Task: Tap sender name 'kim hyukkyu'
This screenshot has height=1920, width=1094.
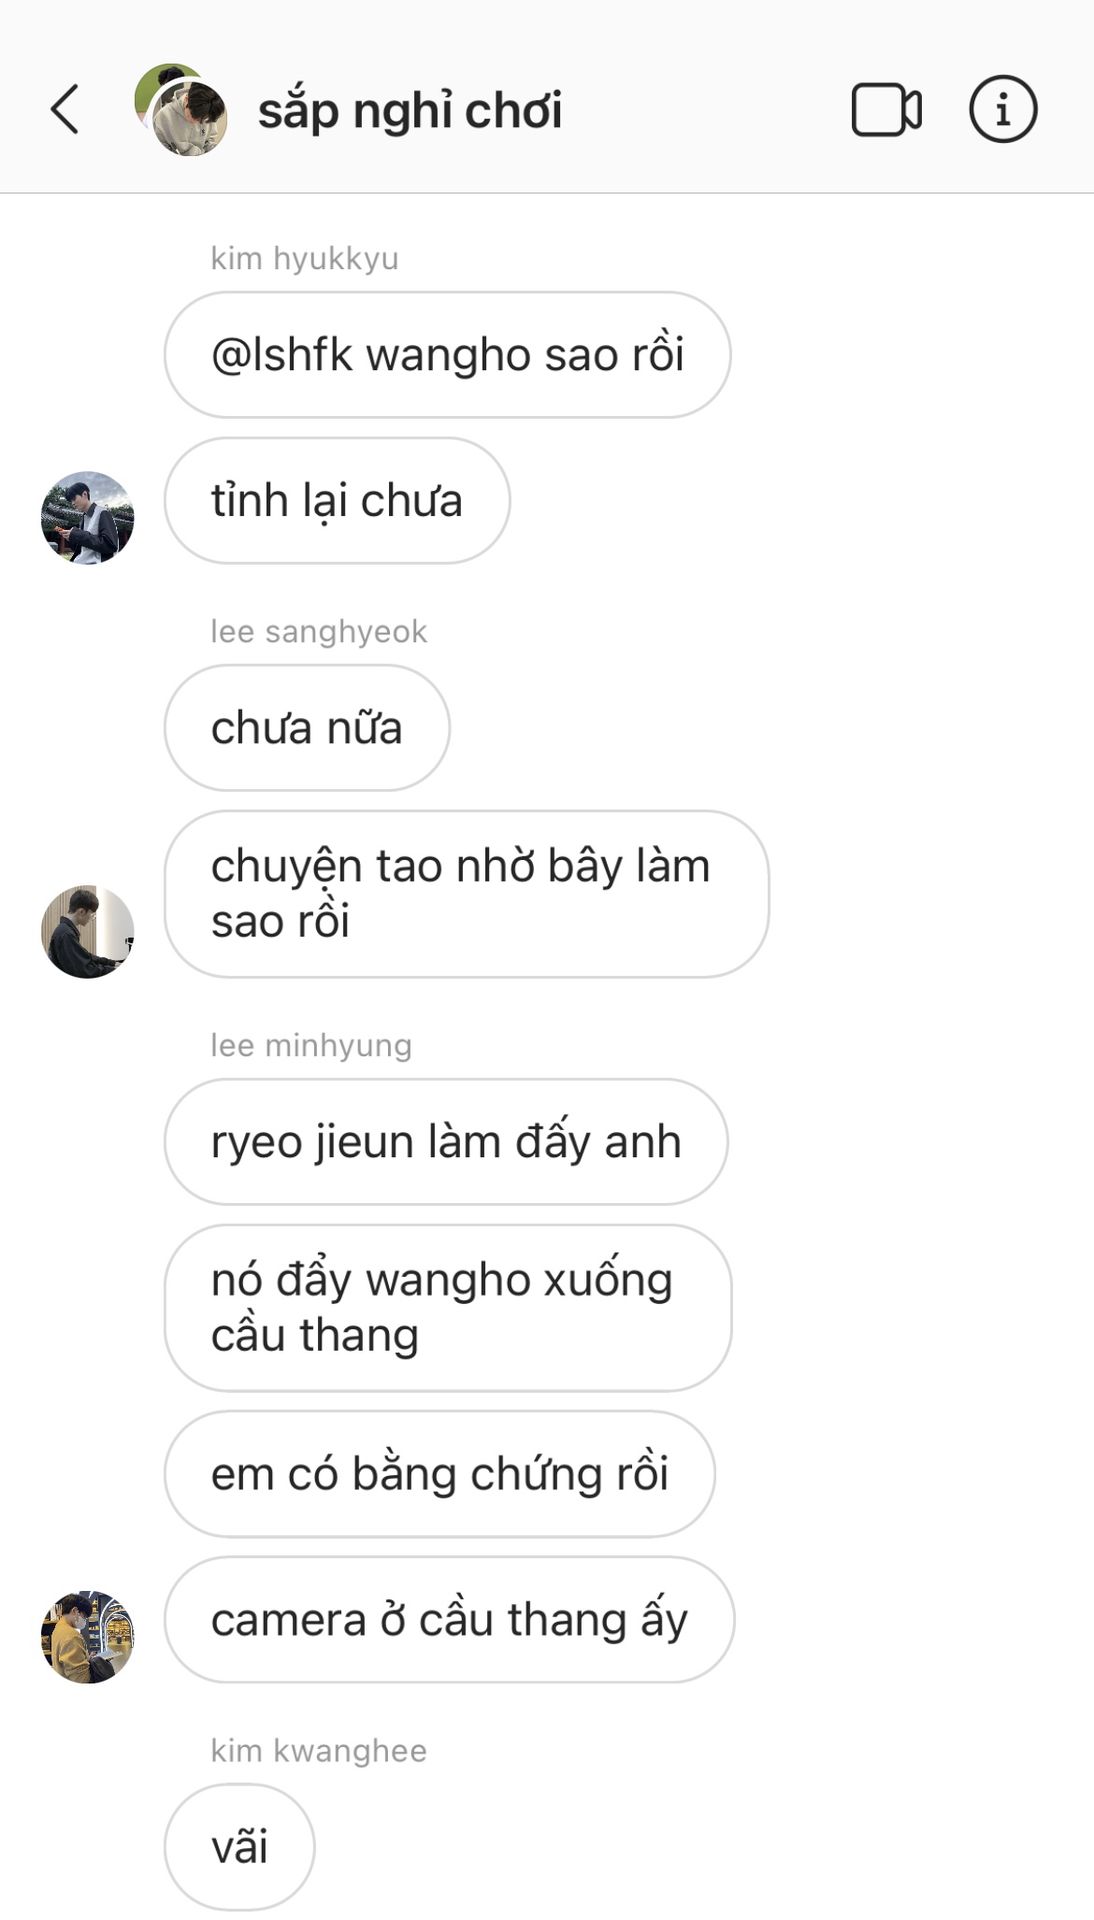Action: [x=305, y=259]
